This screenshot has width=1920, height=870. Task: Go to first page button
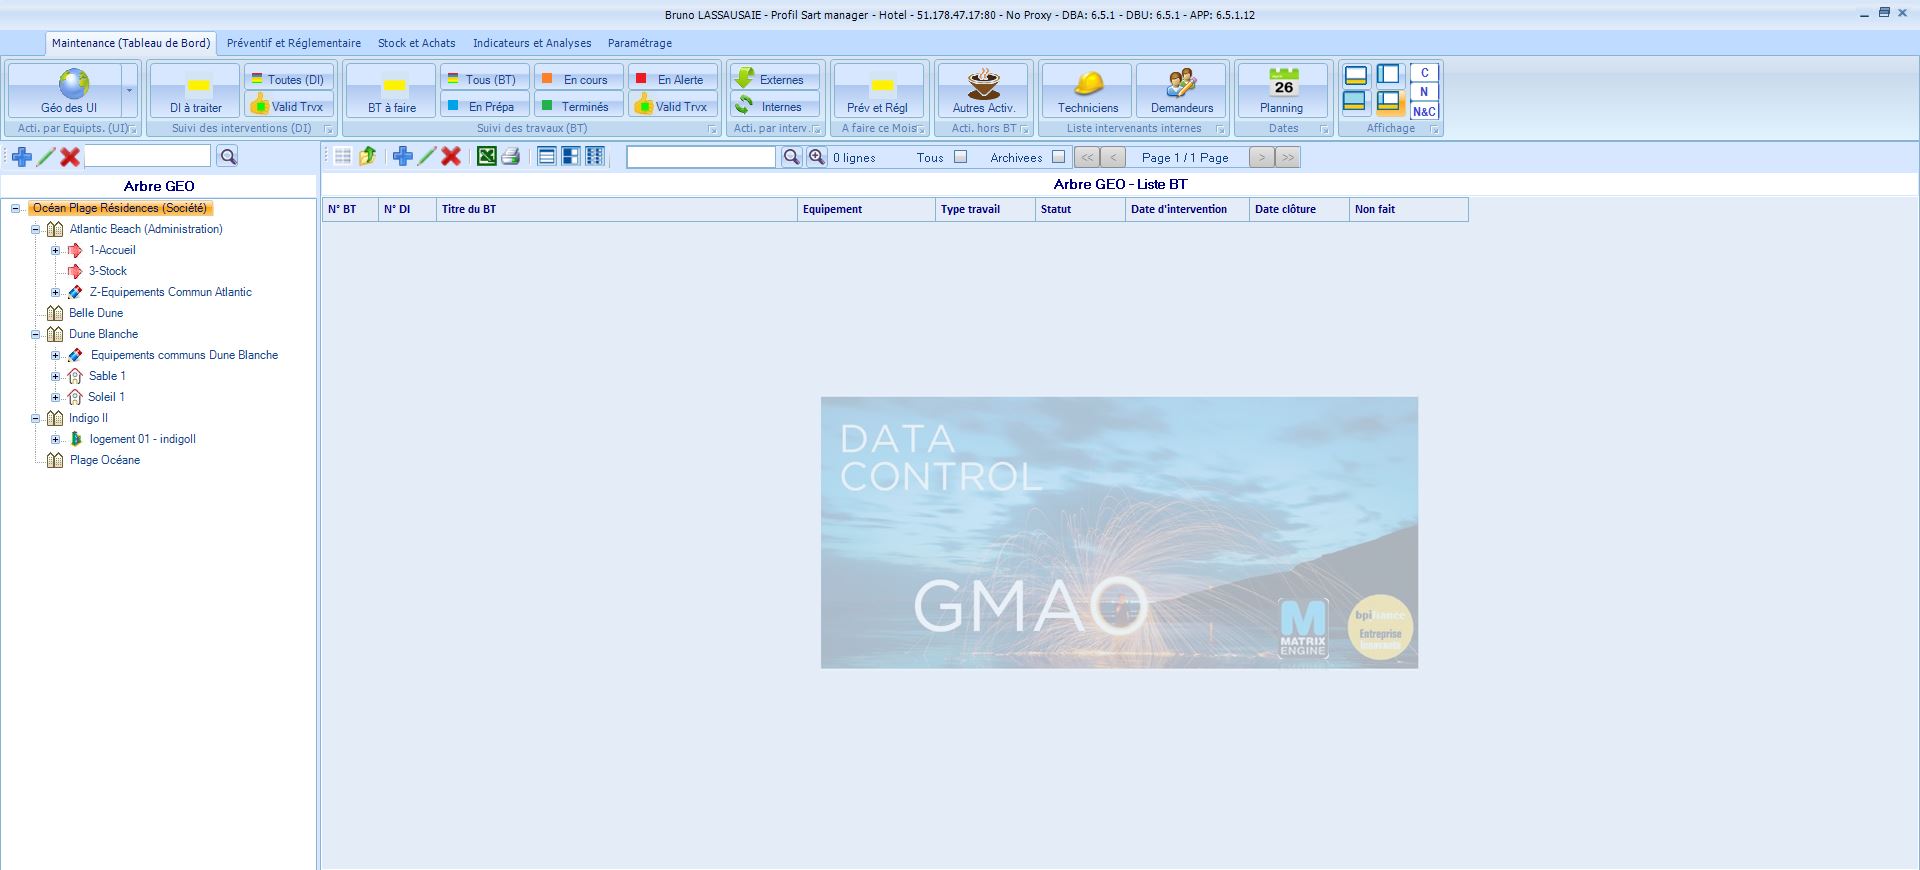click(1087, 157)
